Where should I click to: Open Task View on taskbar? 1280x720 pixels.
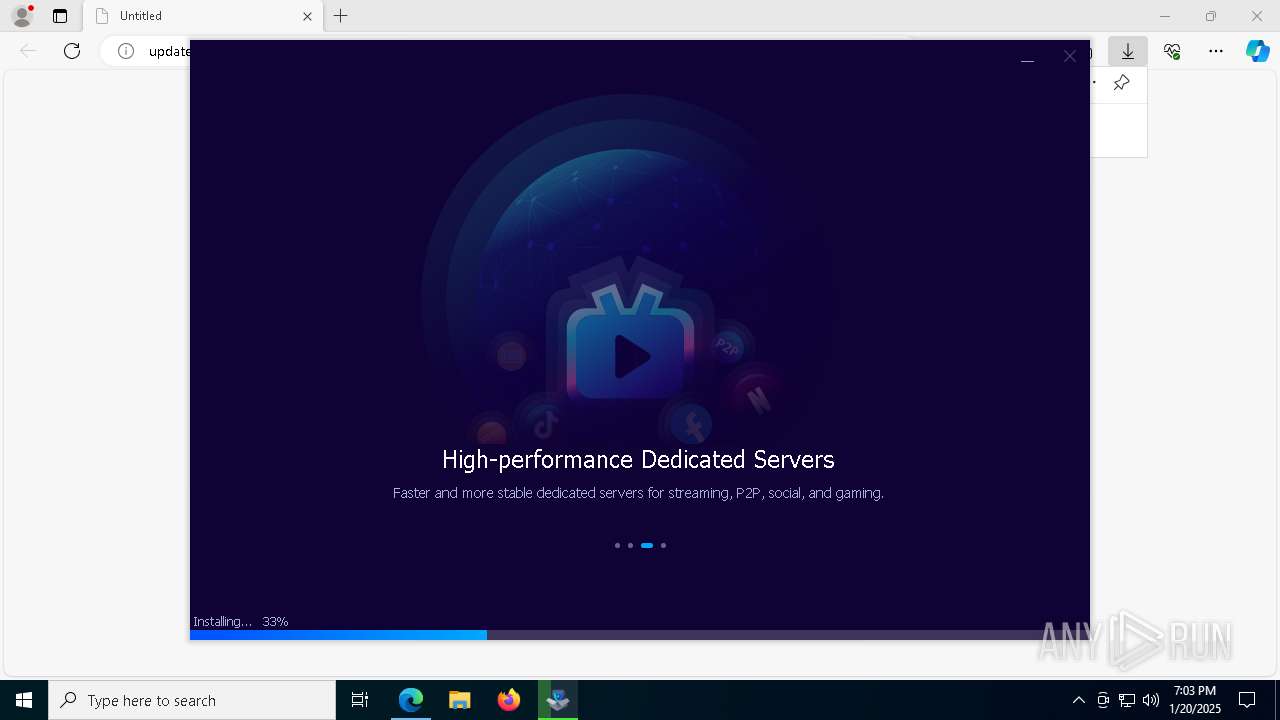click(360, 700)
